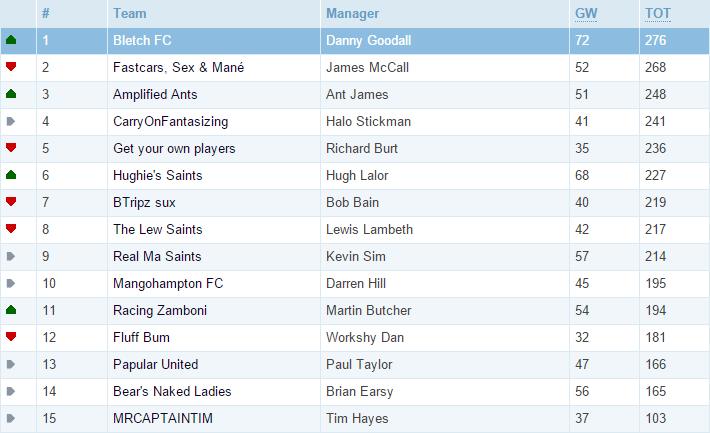Click the Manager column header
The image size is (710, 433).
tap(352, 14)
